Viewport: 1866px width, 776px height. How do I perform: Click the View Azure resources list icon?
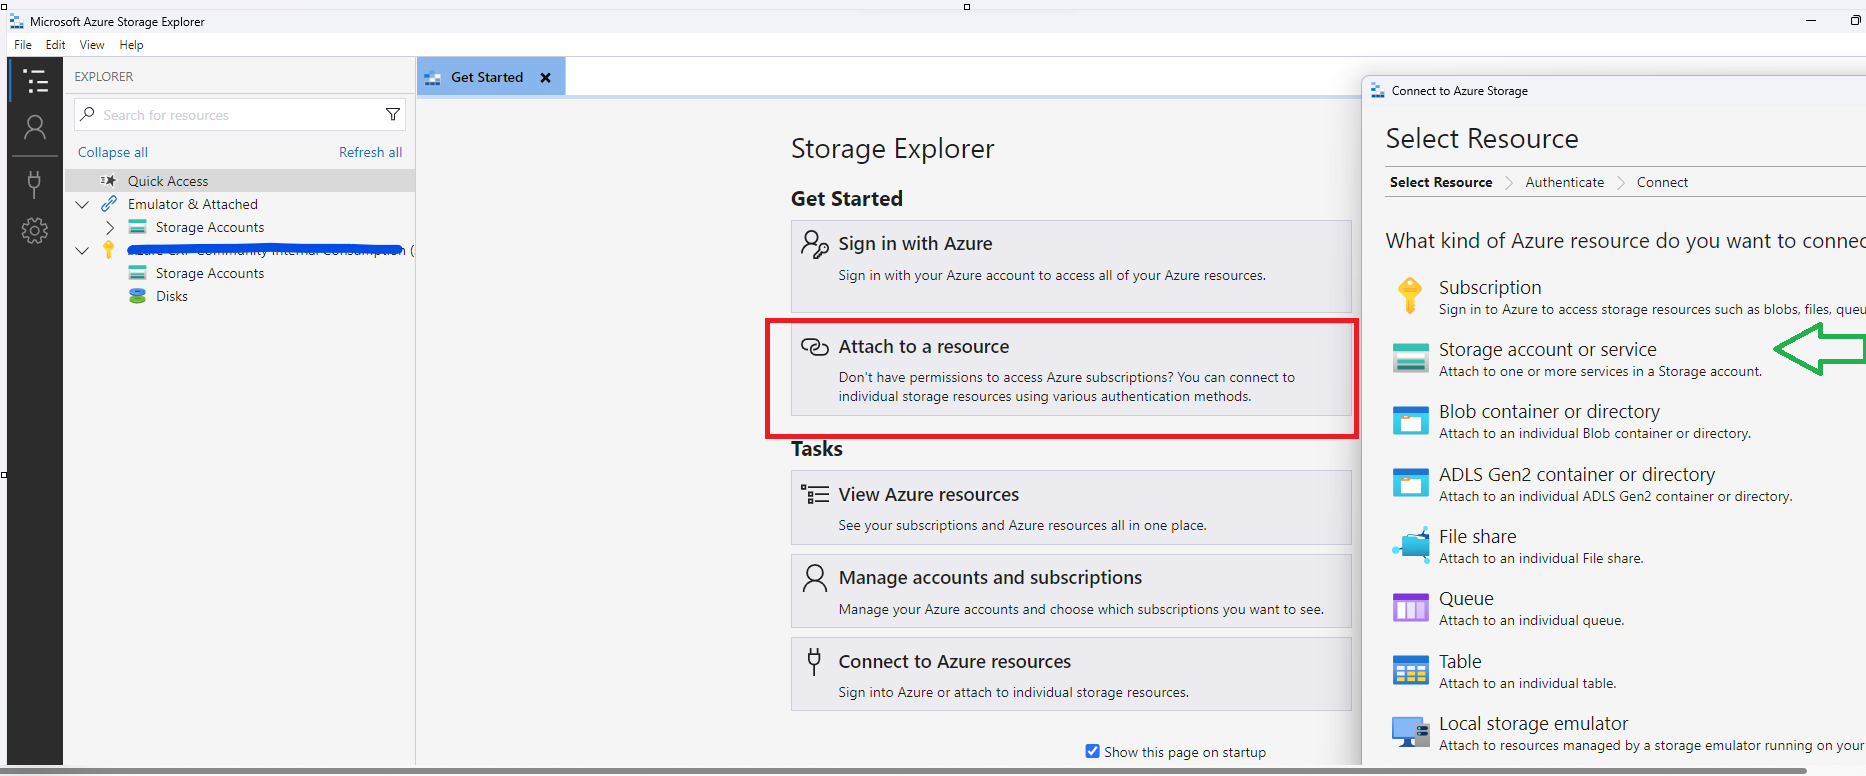[x=815, y=494]
